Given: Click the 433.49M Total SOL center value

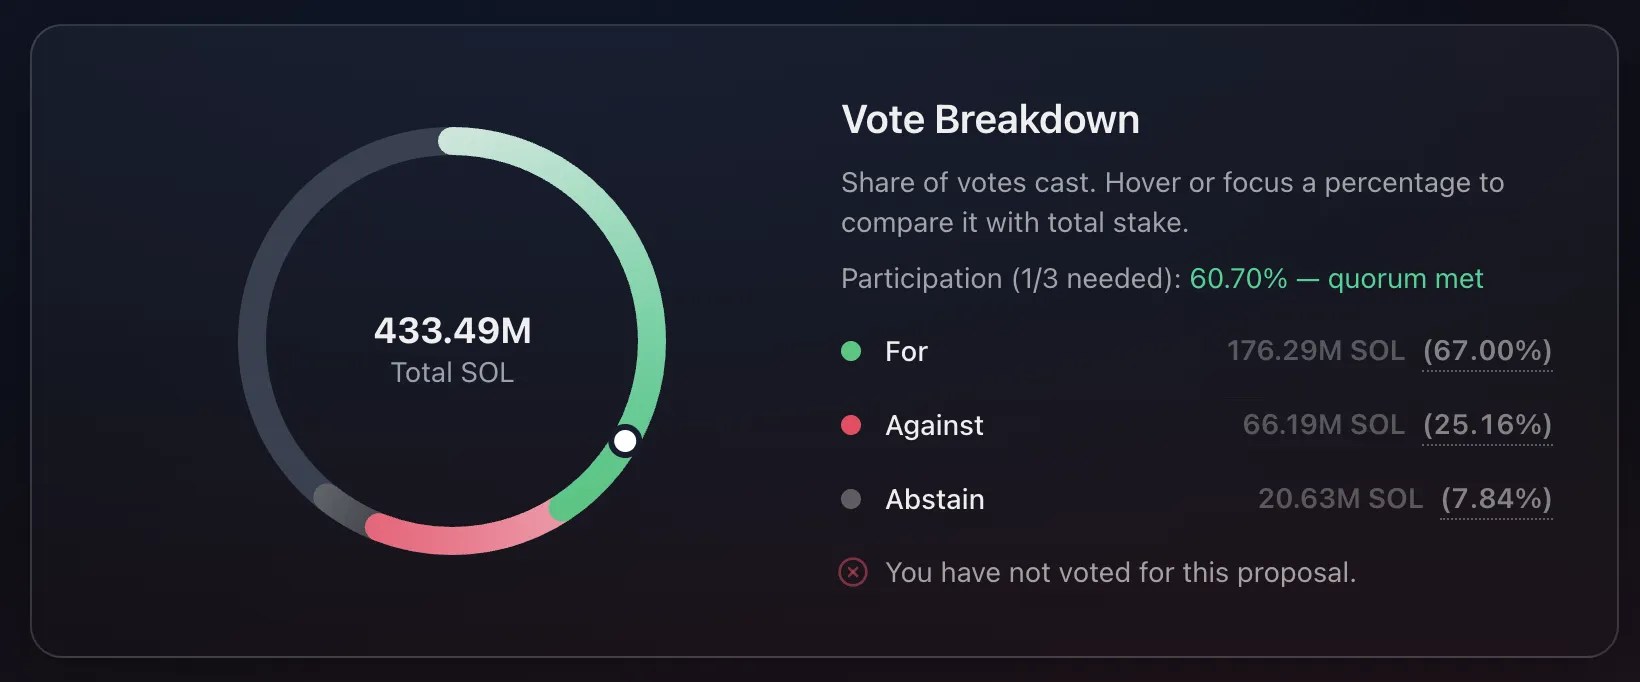Looking at the screenshot, I should pyautogui.click(x=452, y=331).
